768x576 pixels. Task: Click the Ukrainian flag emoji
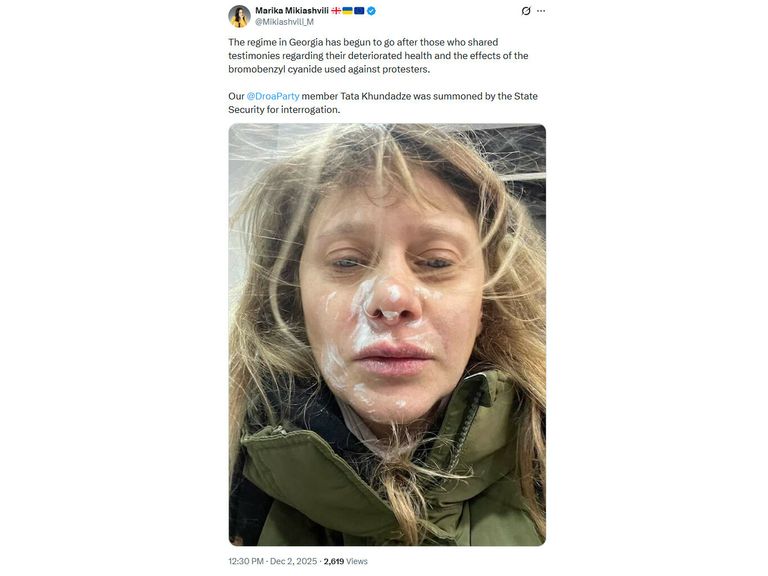click(348, 11)
